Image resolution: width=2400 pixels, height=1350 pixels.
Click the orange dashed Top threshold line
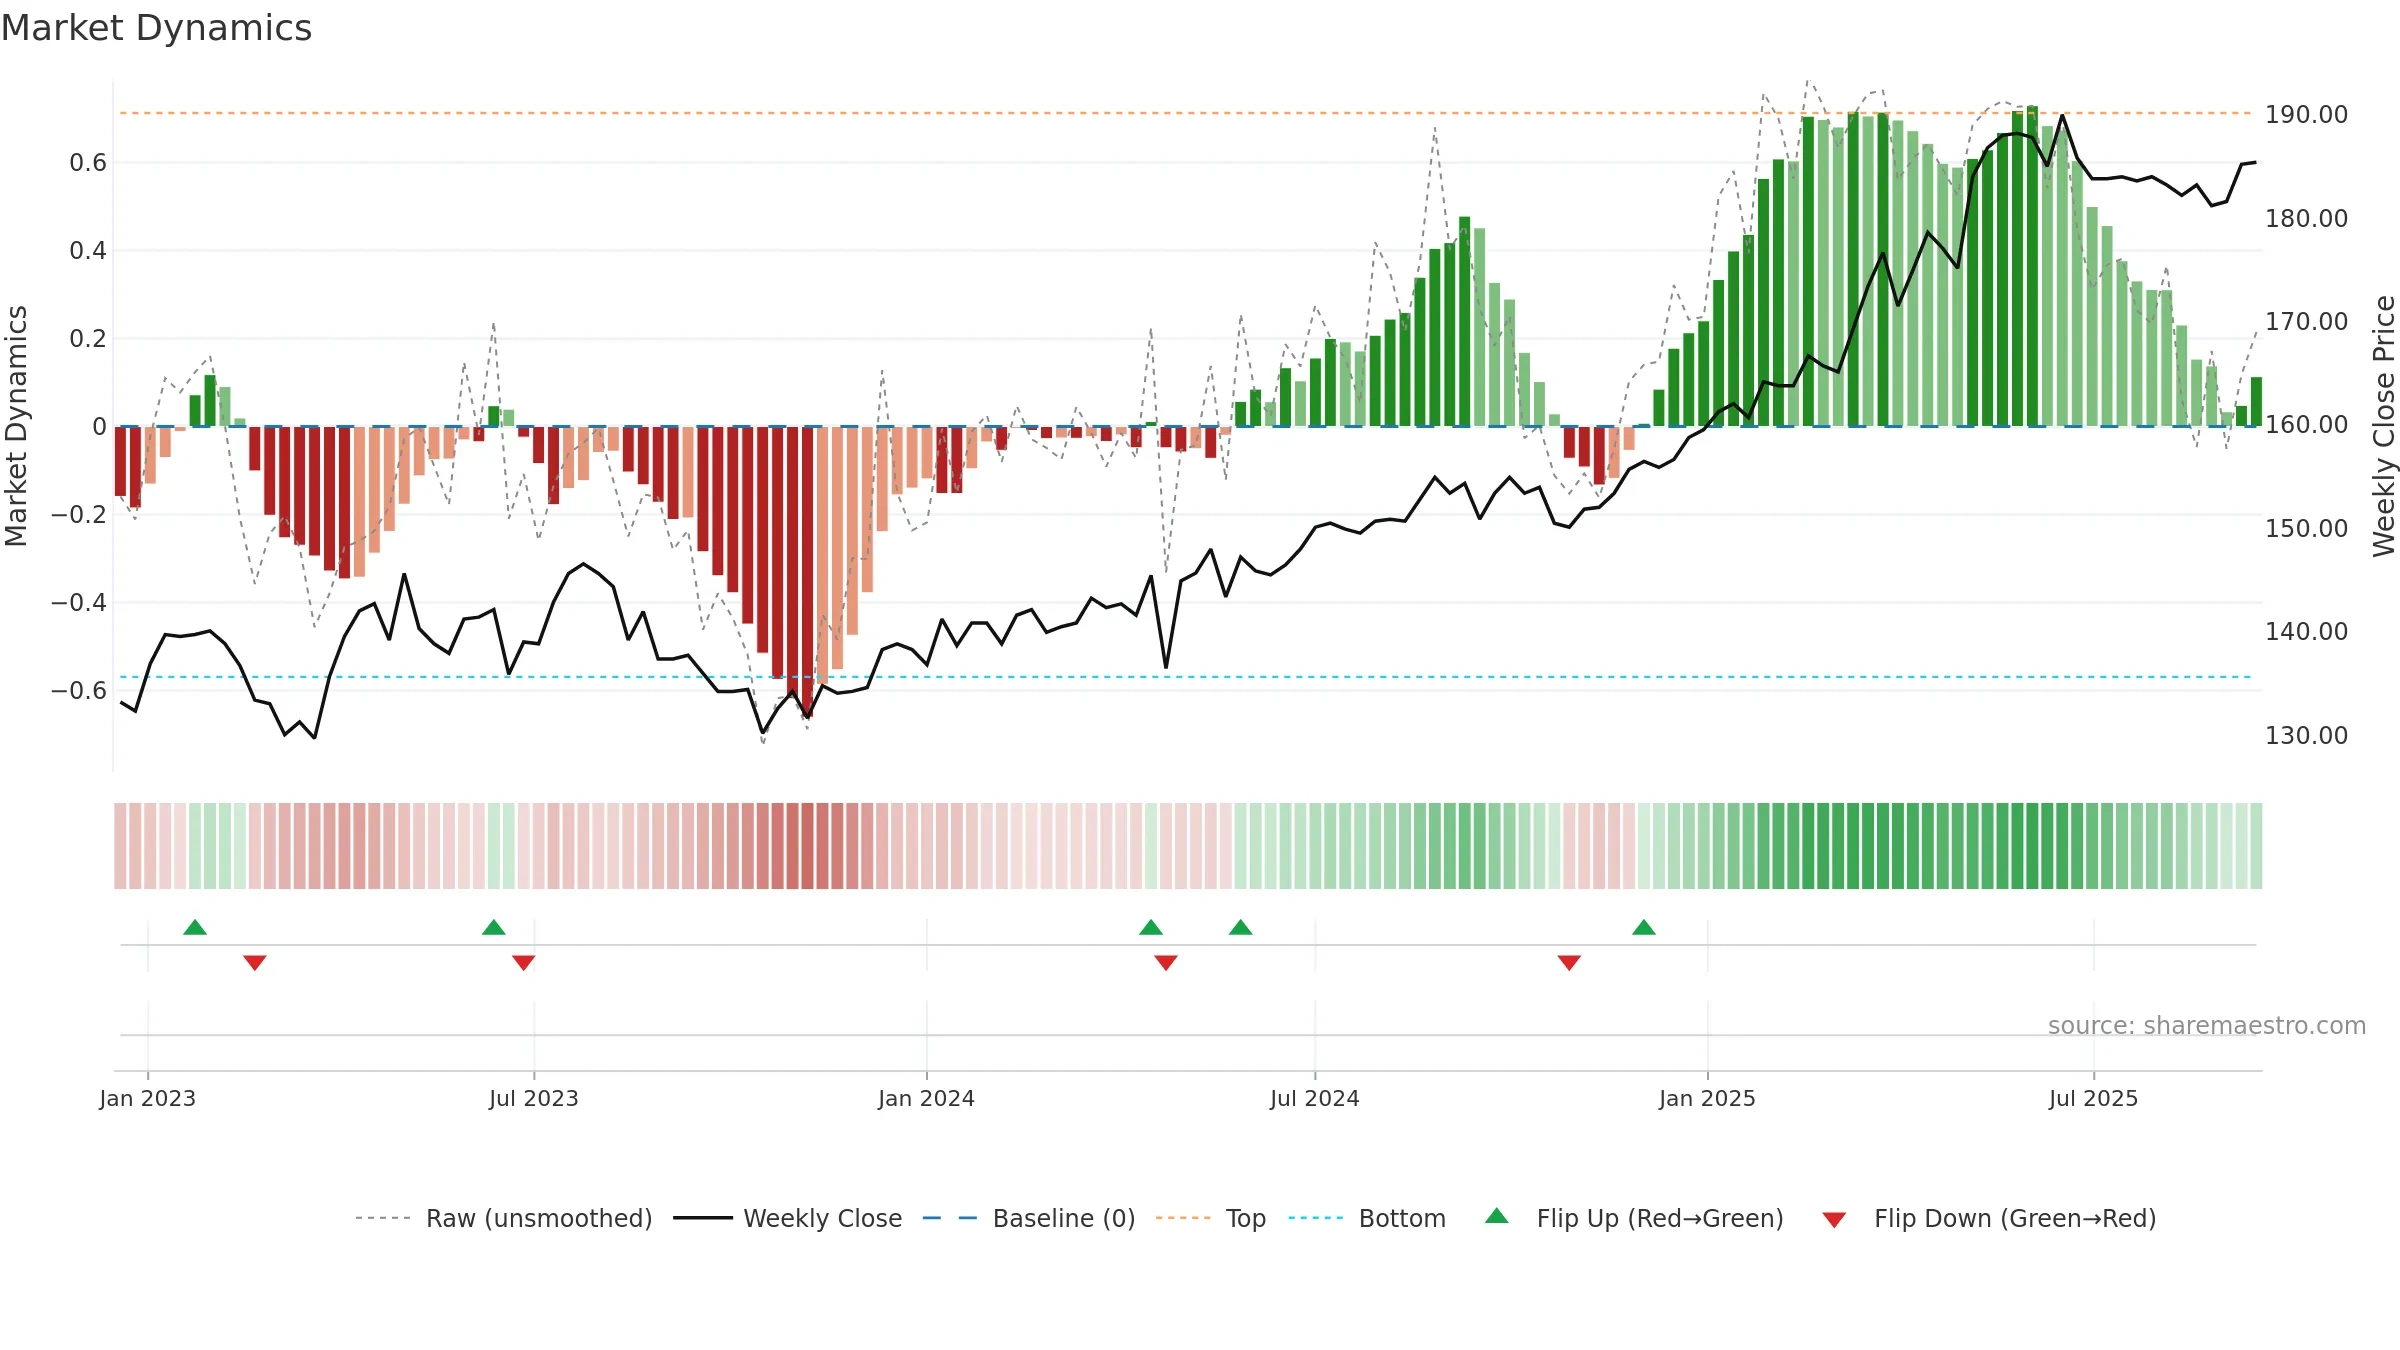[1186, 113]
